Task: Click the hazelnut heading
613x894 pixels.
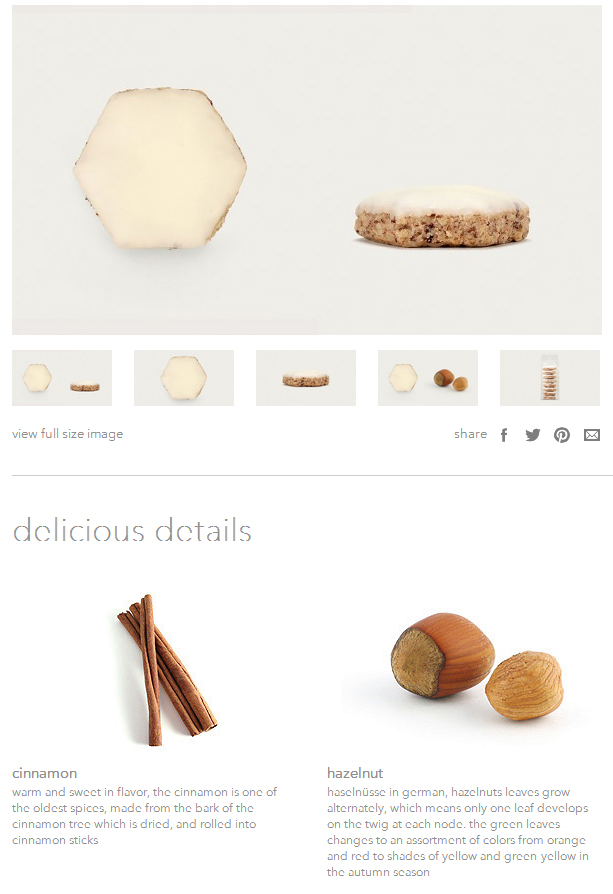Action: click(355, 774)
